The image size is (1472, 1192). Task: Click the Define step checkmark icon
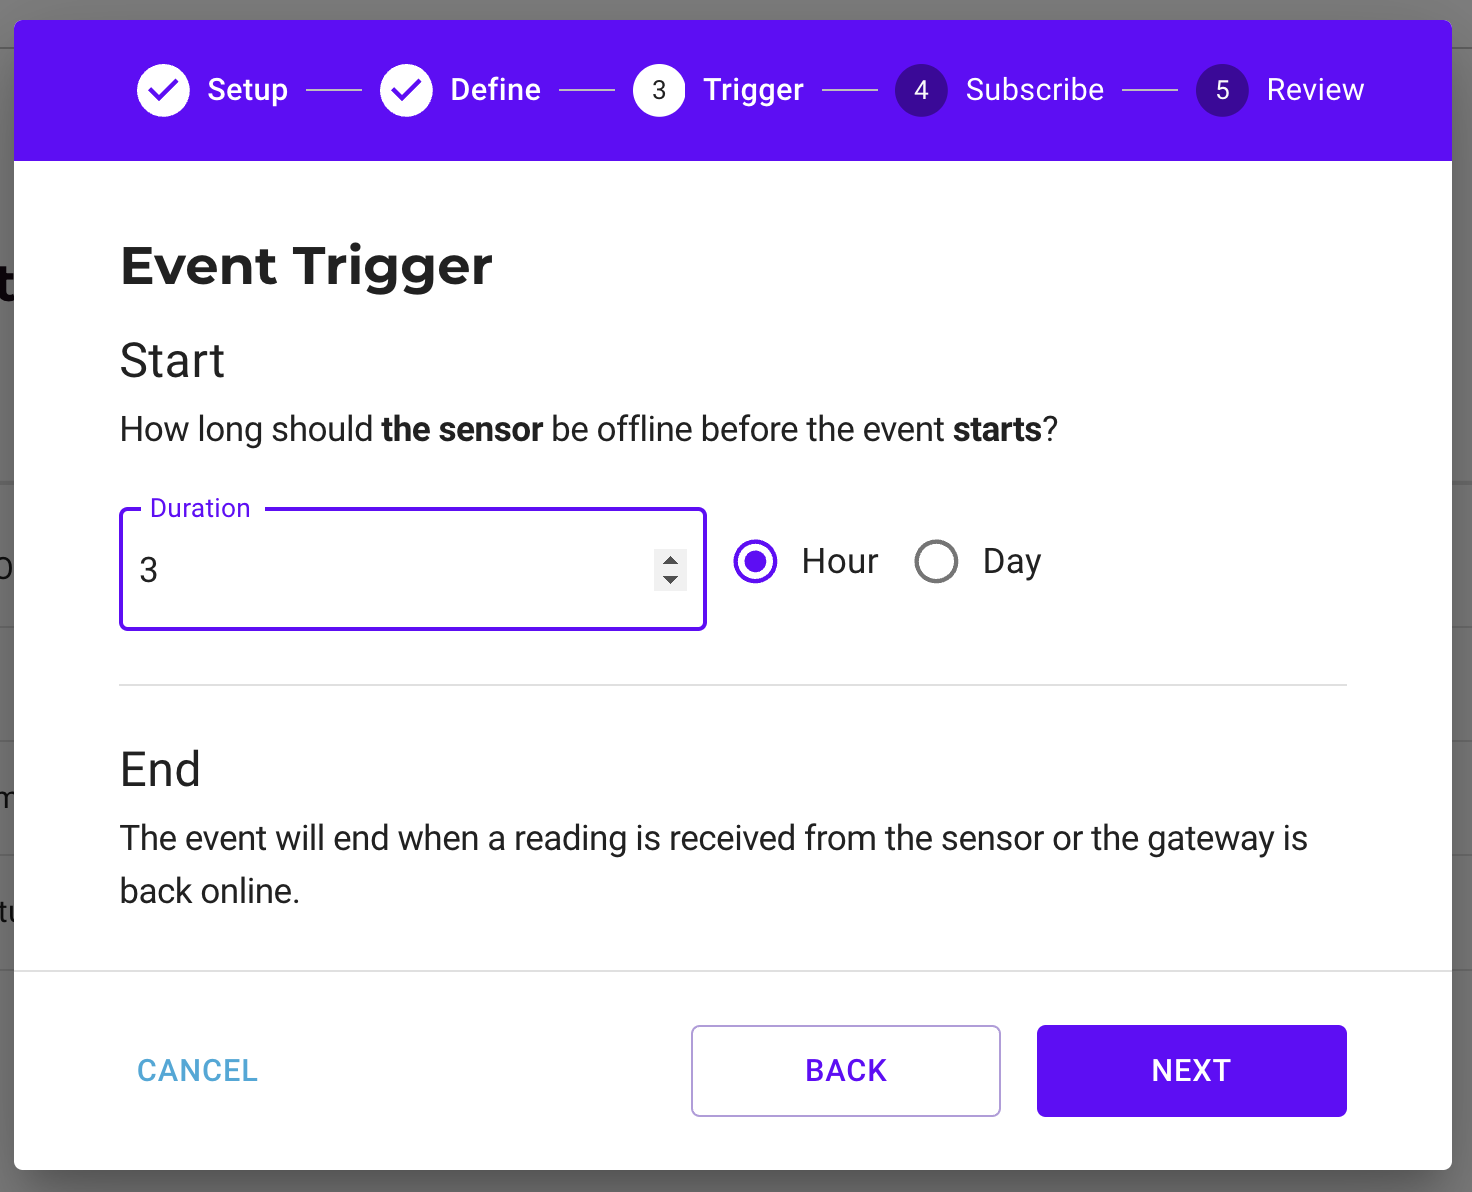pos(406,90)
